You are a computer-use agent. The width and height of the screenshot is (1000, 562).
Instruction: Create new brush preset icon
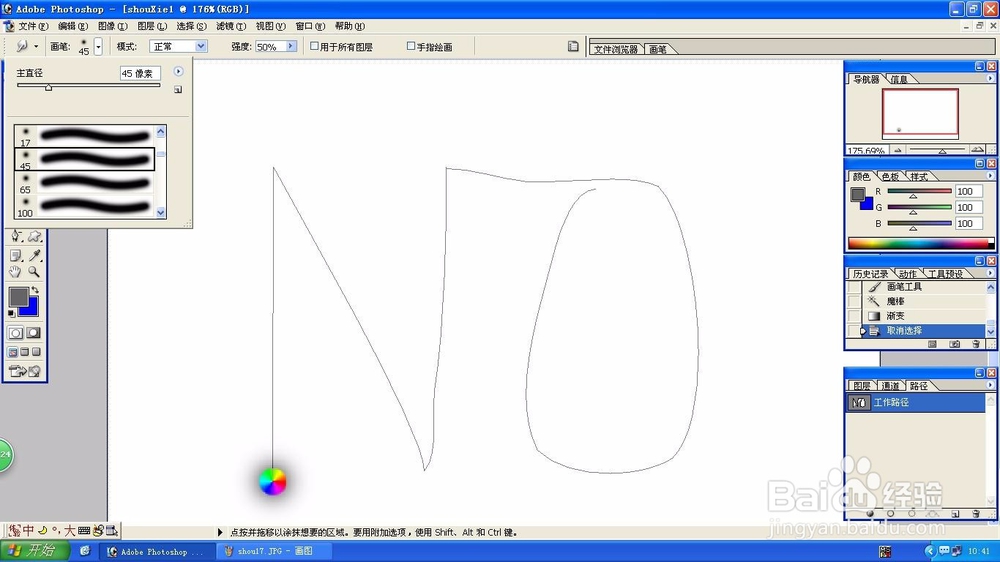tap(178, 89)
